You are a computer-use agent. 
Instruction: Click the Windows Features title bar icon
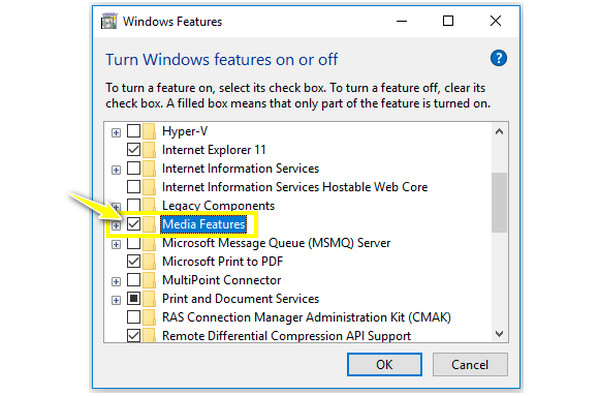[109, 21]
